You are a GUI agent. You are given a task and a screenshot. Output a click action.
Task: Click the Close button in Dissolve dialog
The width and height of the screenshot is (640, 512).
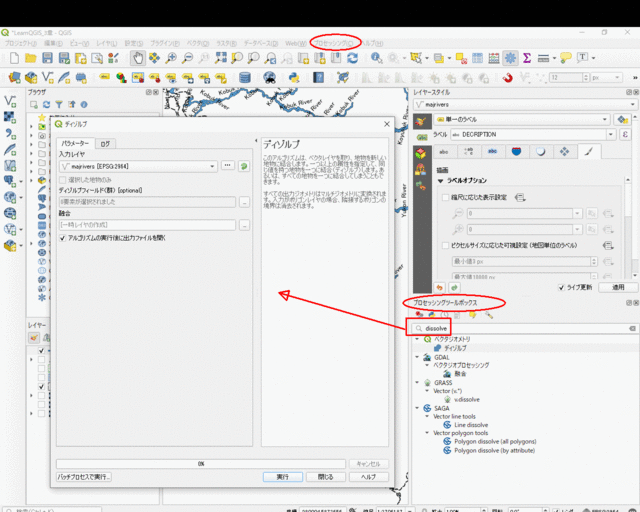326,477
